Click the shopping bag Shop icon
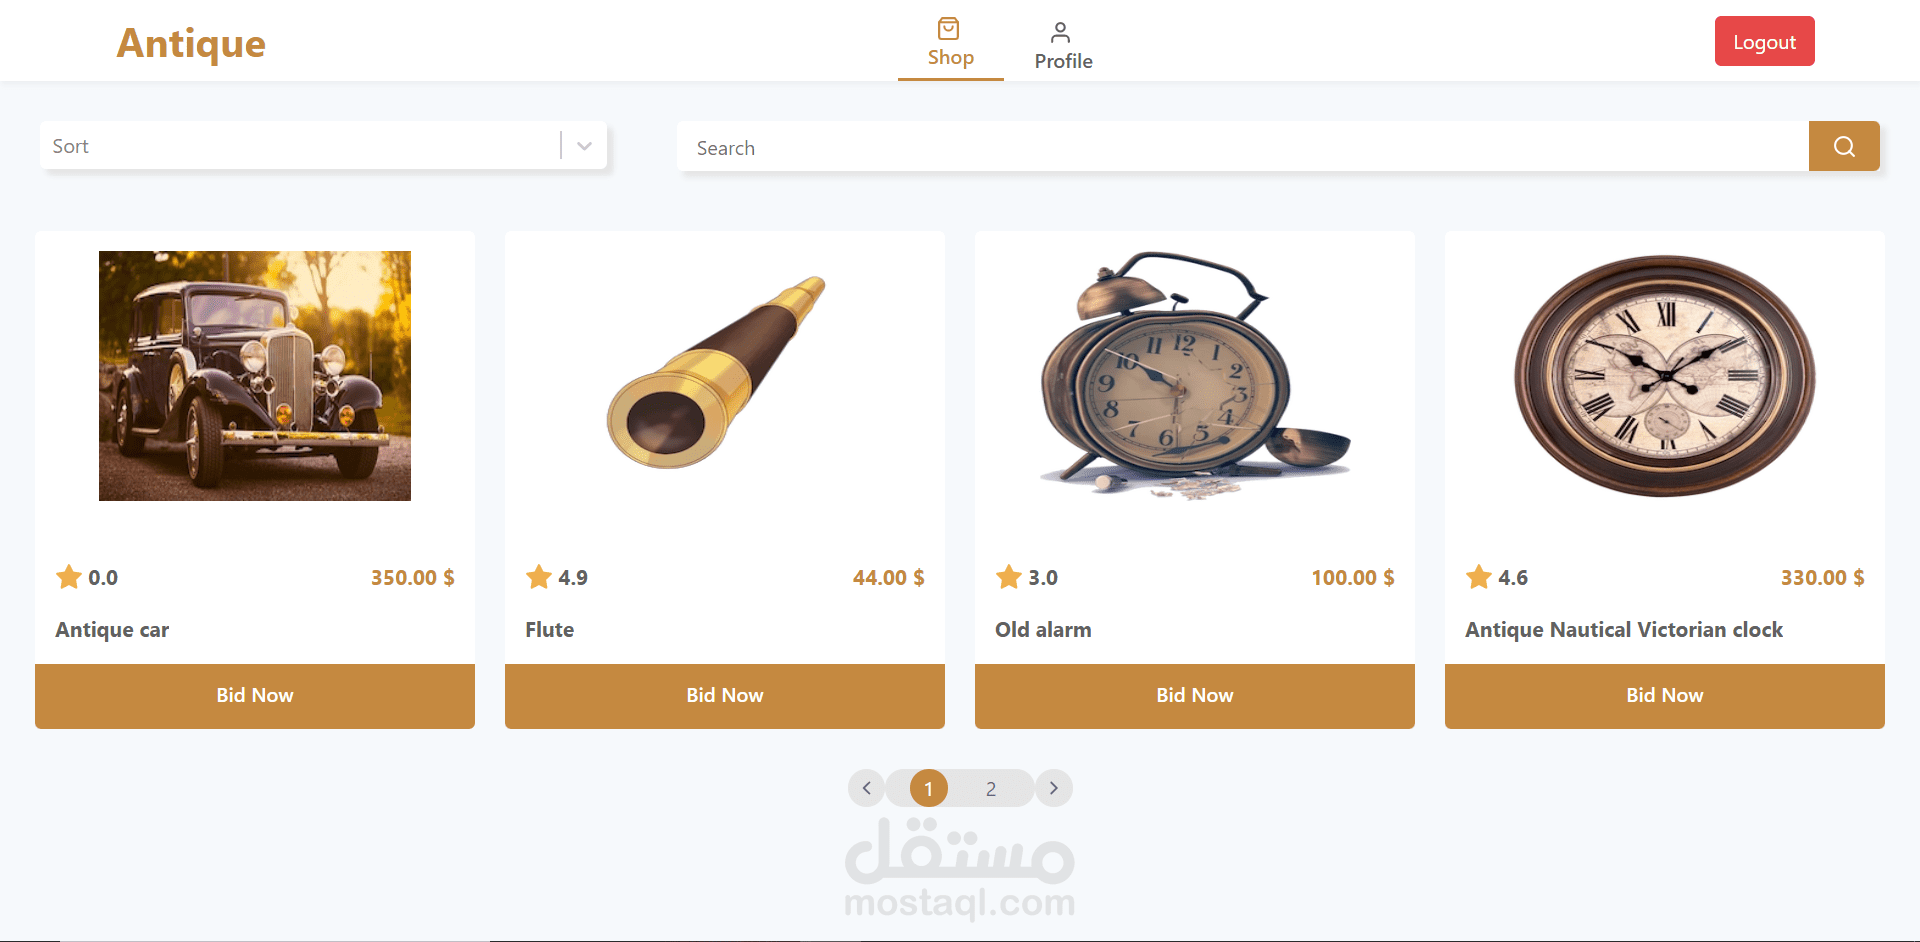1920x942 pixels. 949,28
